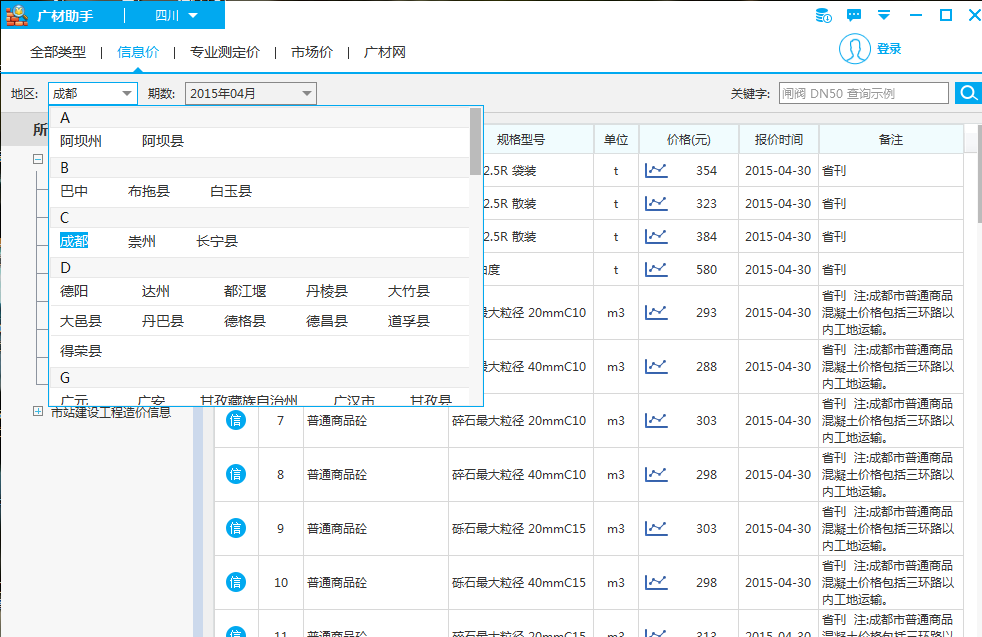
Task: Select 长宁县 in region list
Action: (217, 241)
